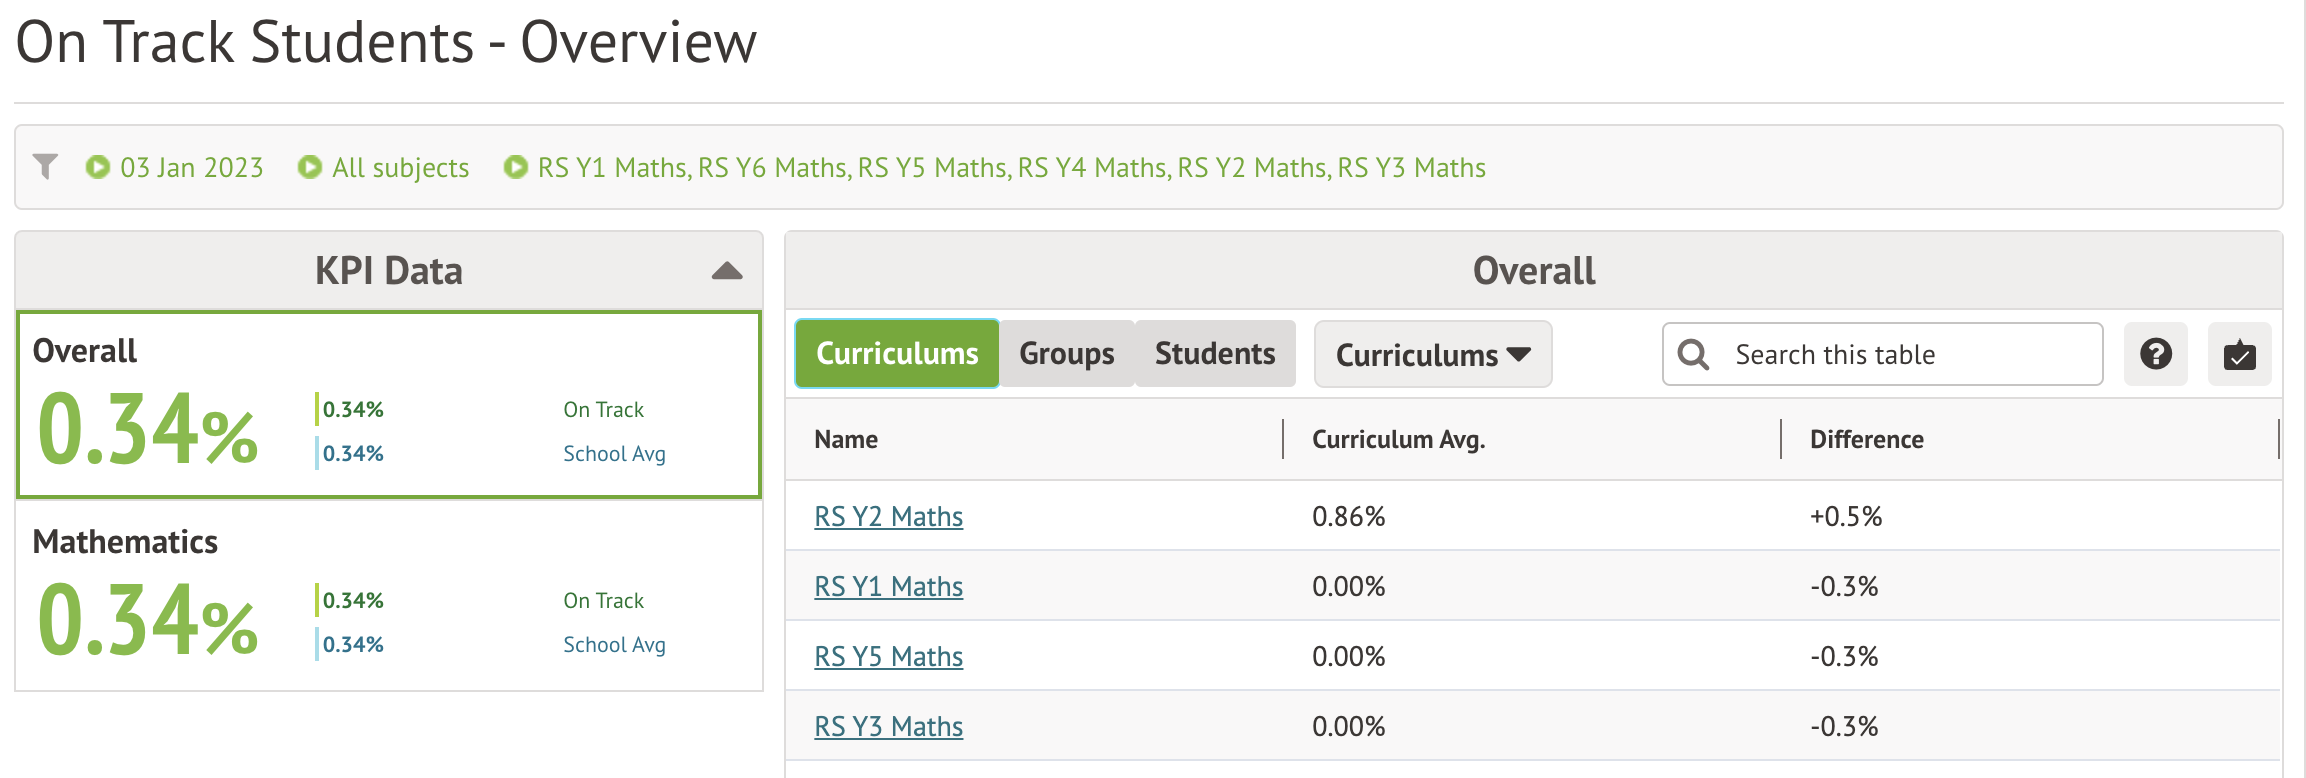Switch to the Groups tab

point(1066,354)
